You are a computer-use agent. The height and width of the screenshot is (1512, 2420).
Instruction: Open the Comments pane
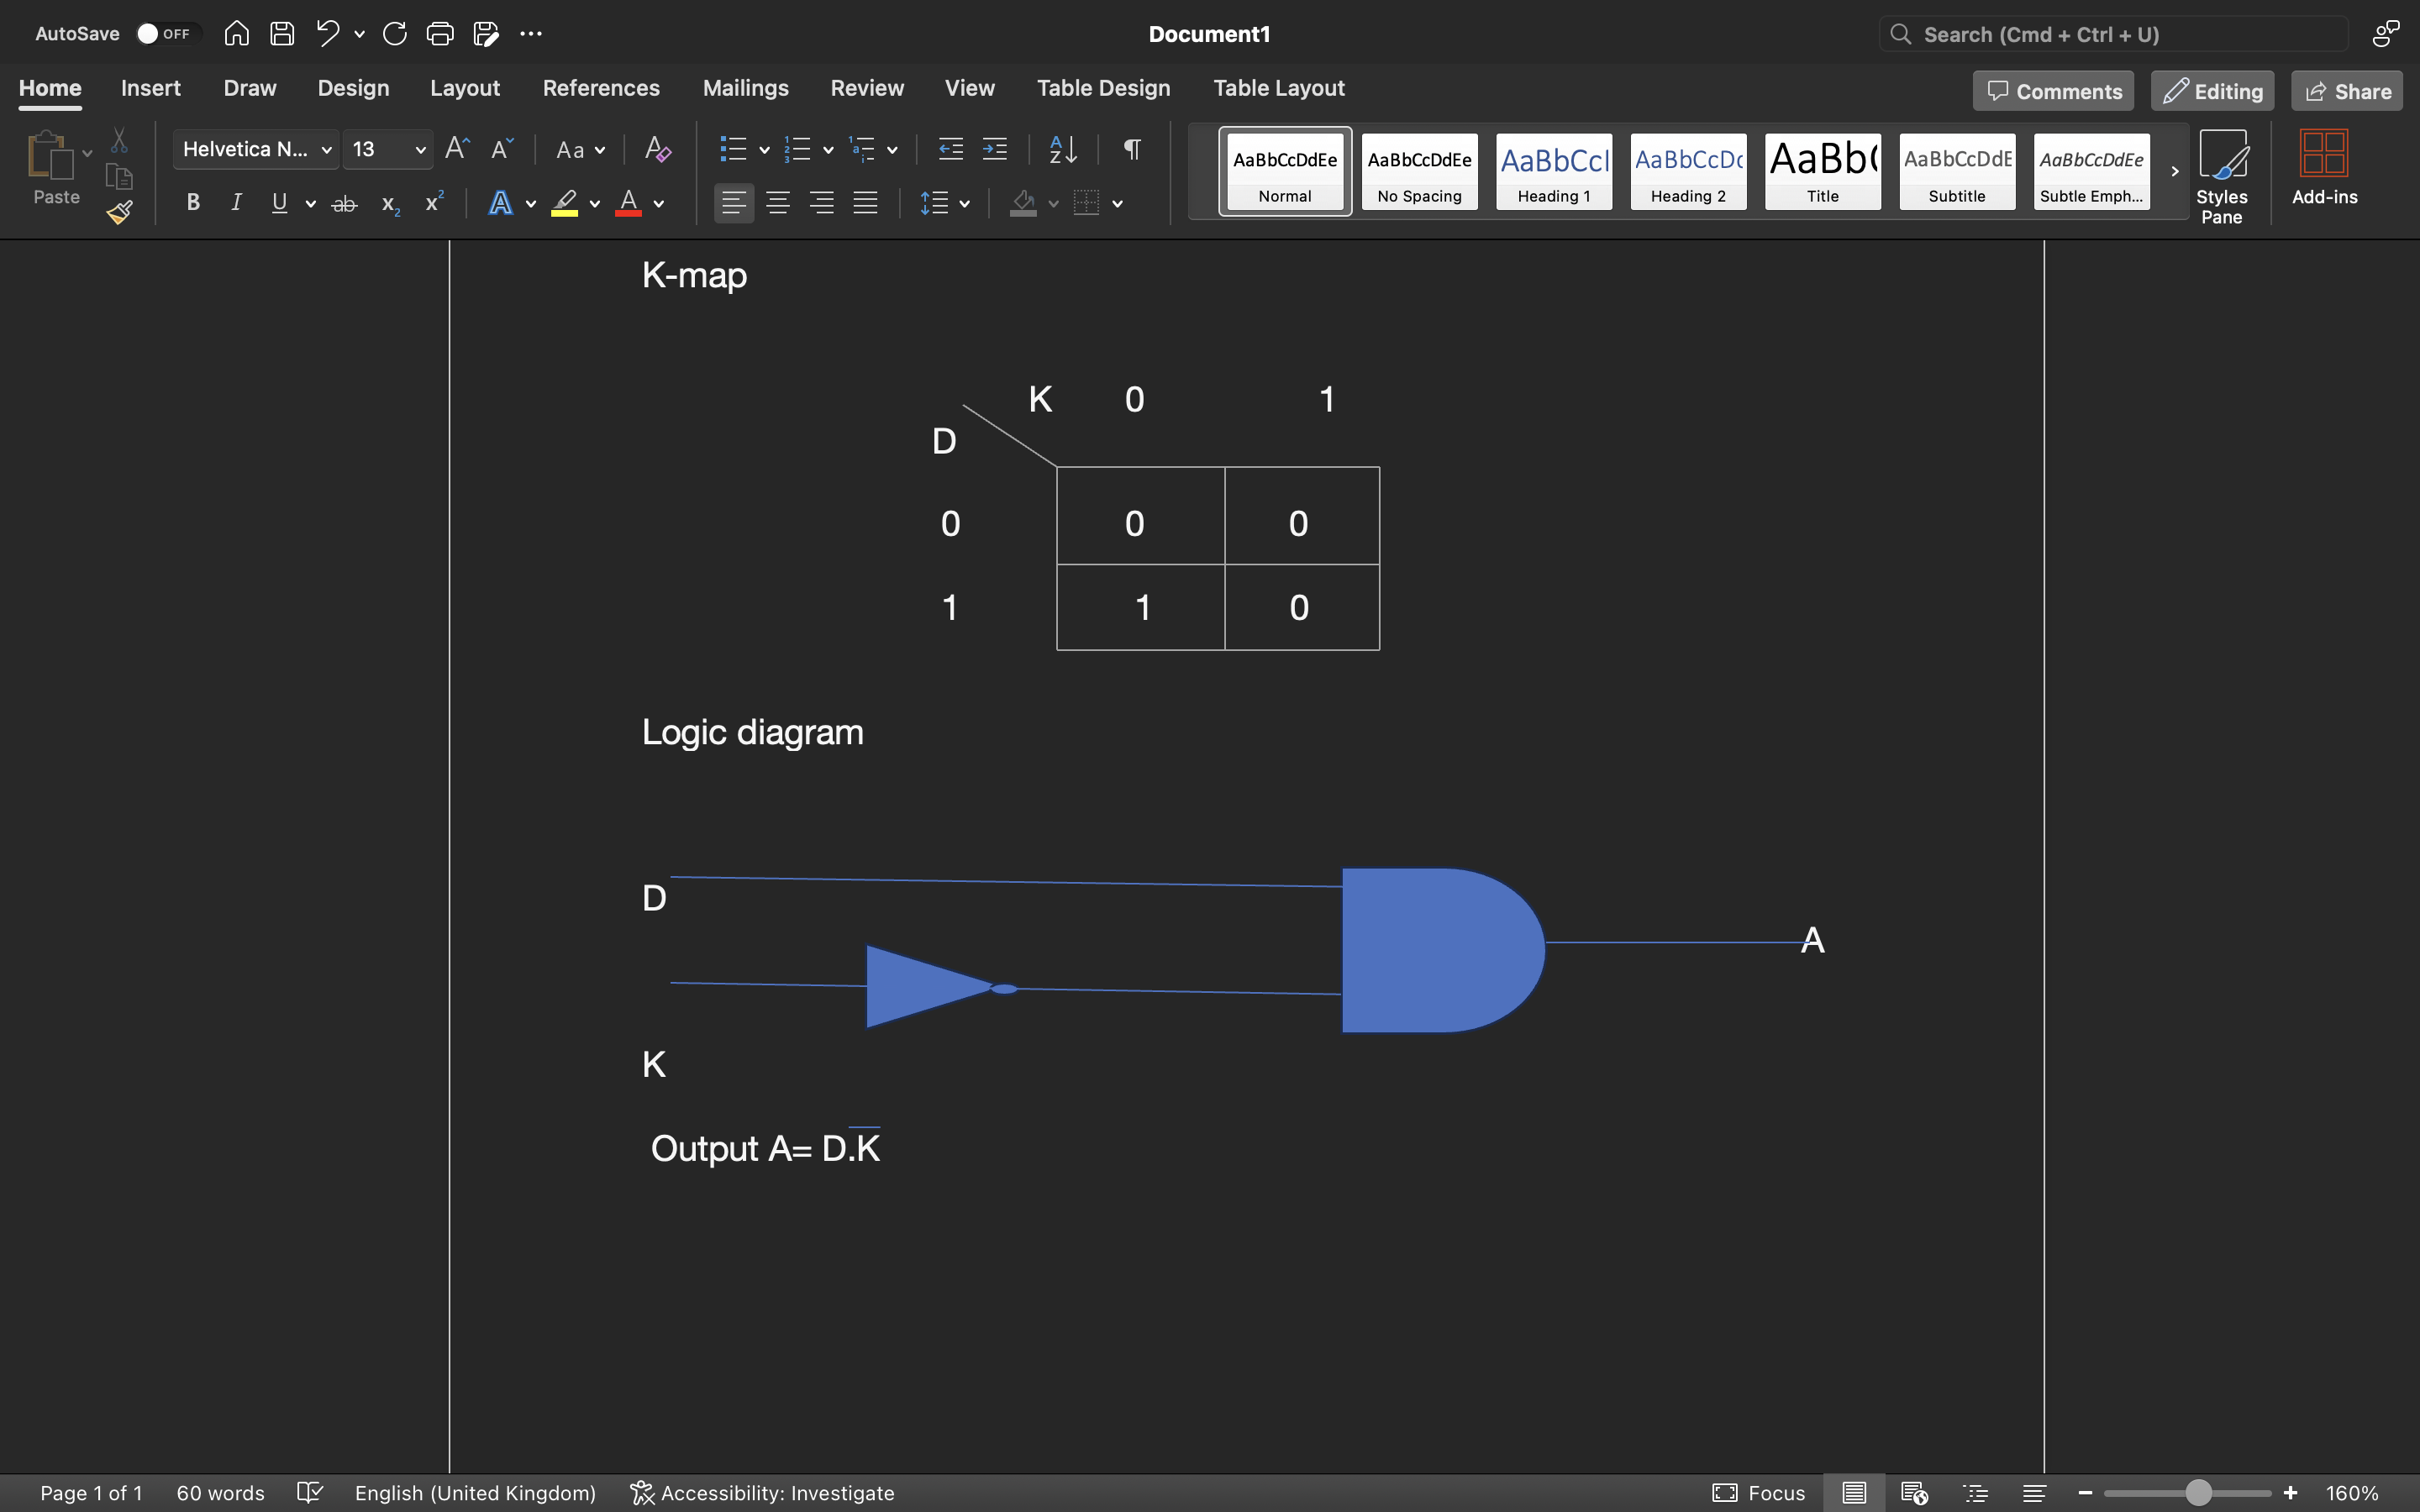click(2053, 91)
